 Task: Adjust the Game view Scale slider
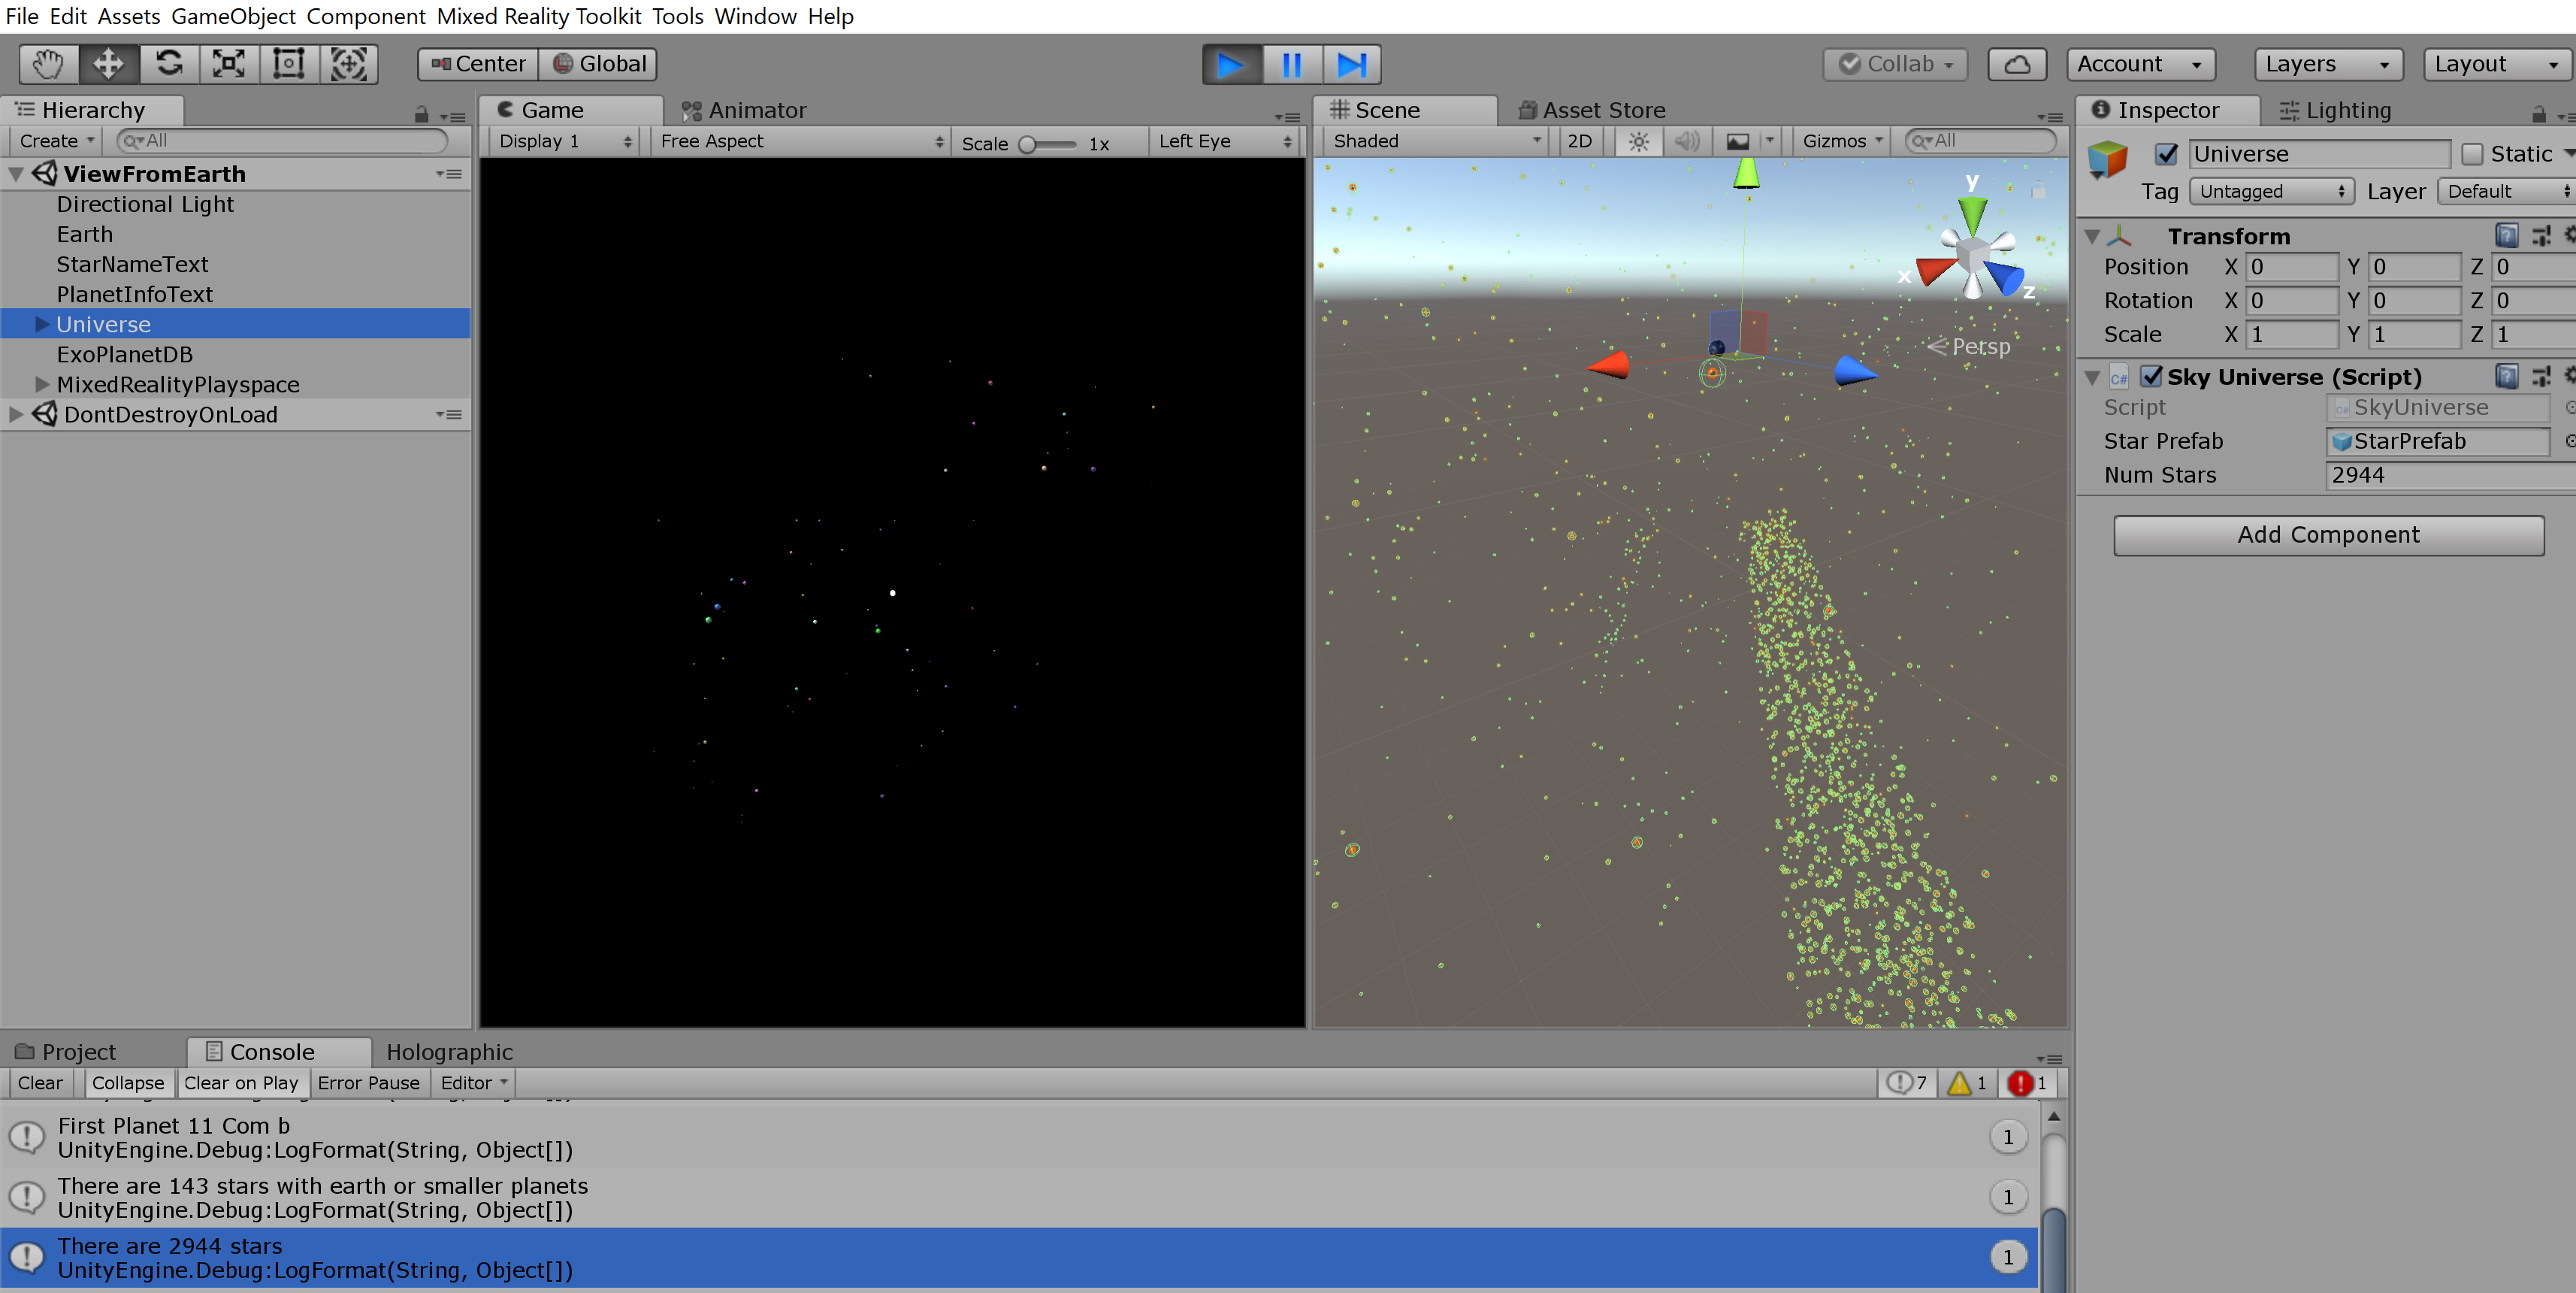point(1028,144)
